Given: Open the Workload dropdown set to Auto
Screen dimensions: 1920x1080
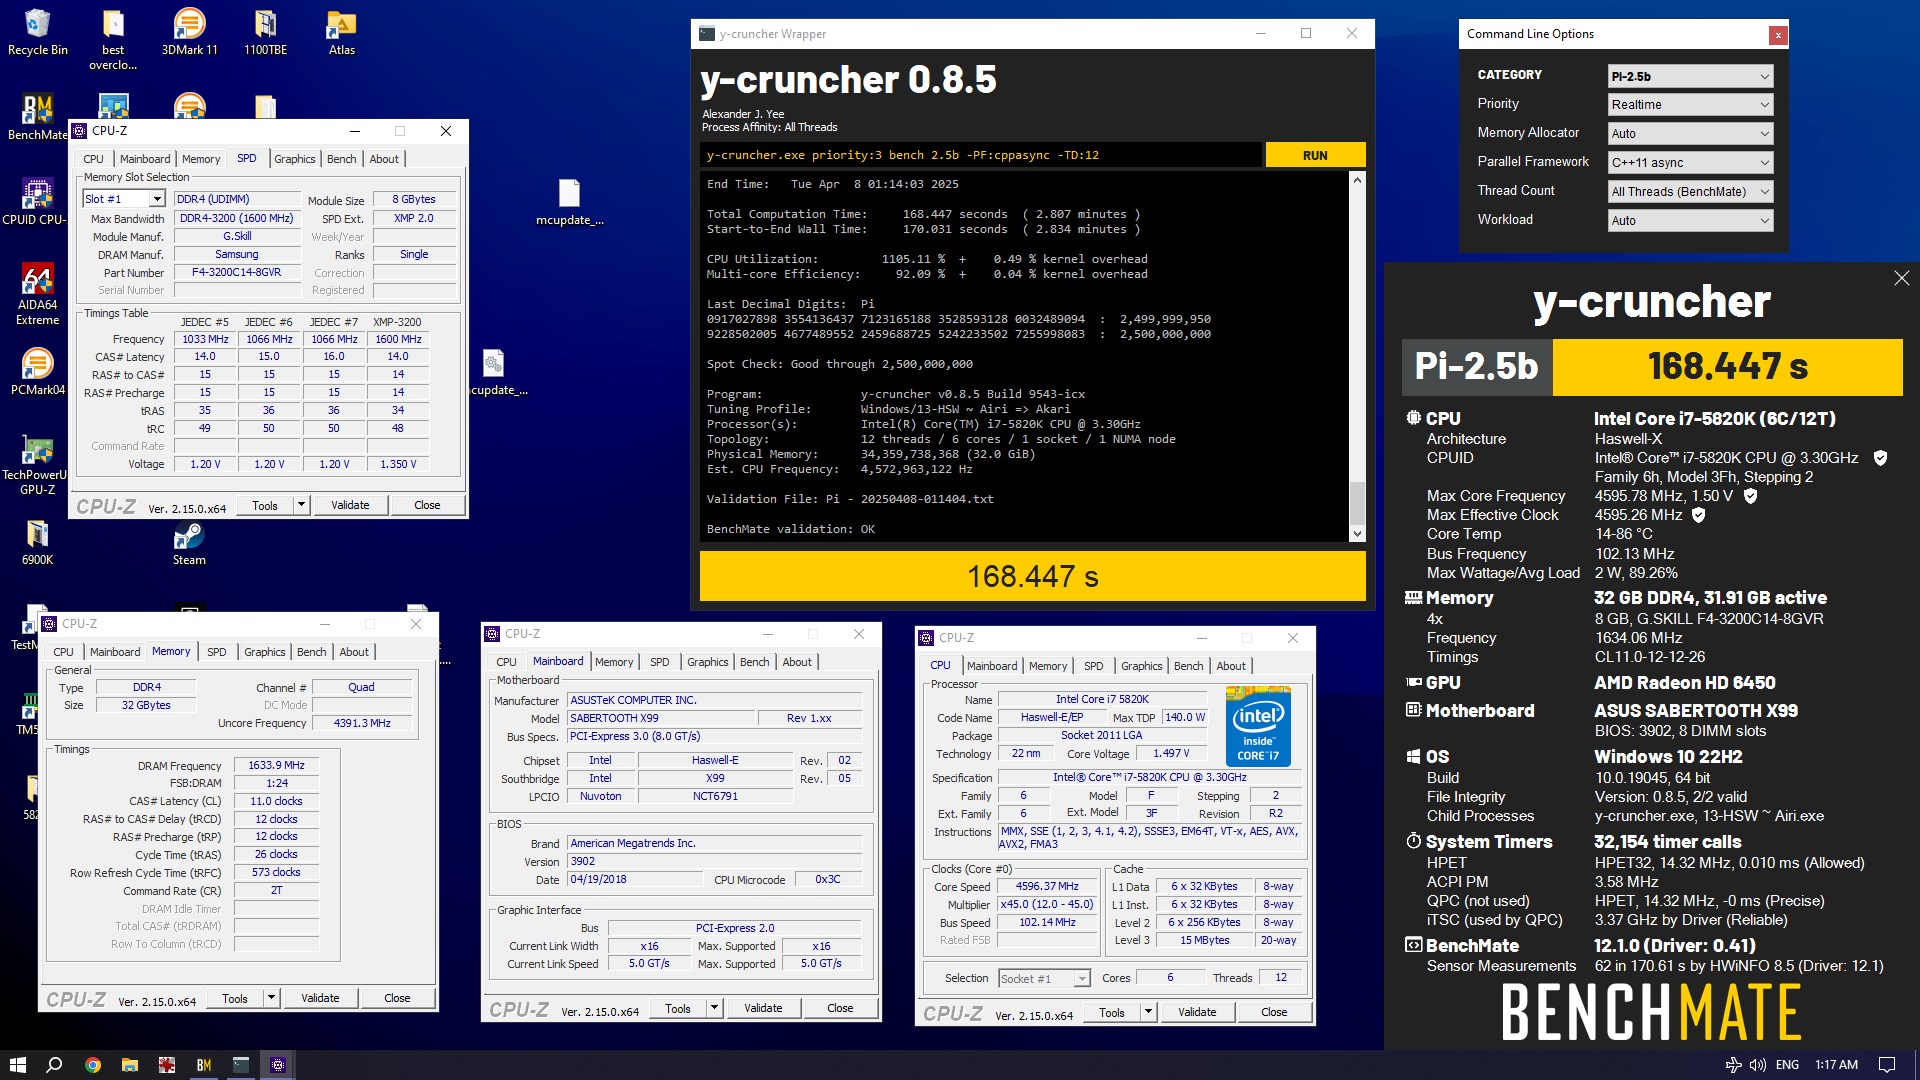Looking at the screenshot, I should click(x=1690, y=221).
